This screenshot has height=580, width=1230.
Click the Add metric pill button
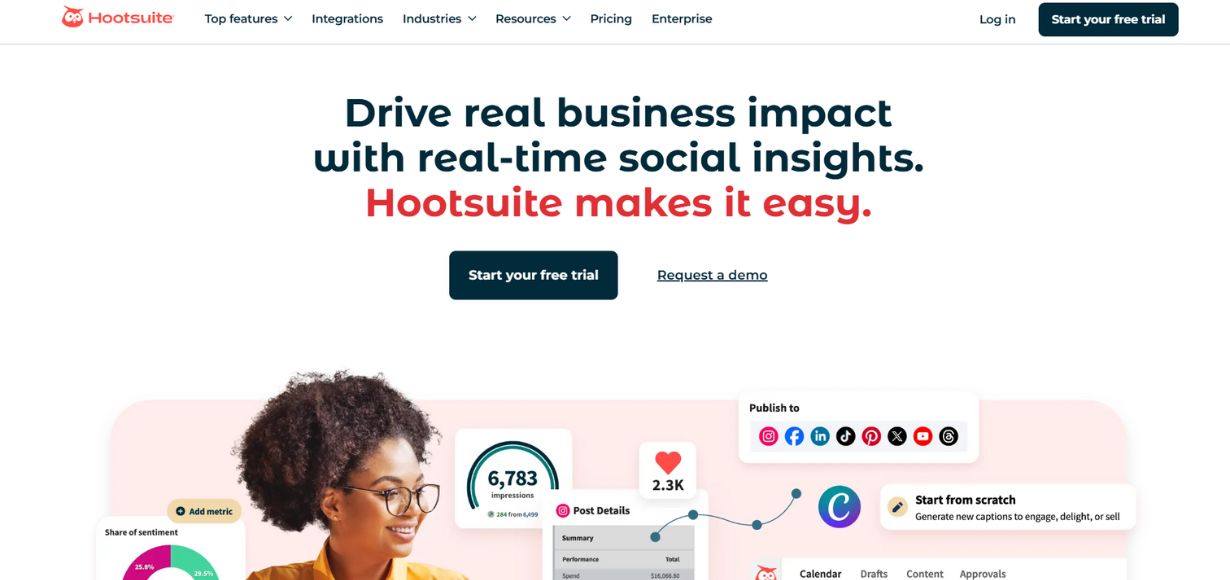point(204,511)
